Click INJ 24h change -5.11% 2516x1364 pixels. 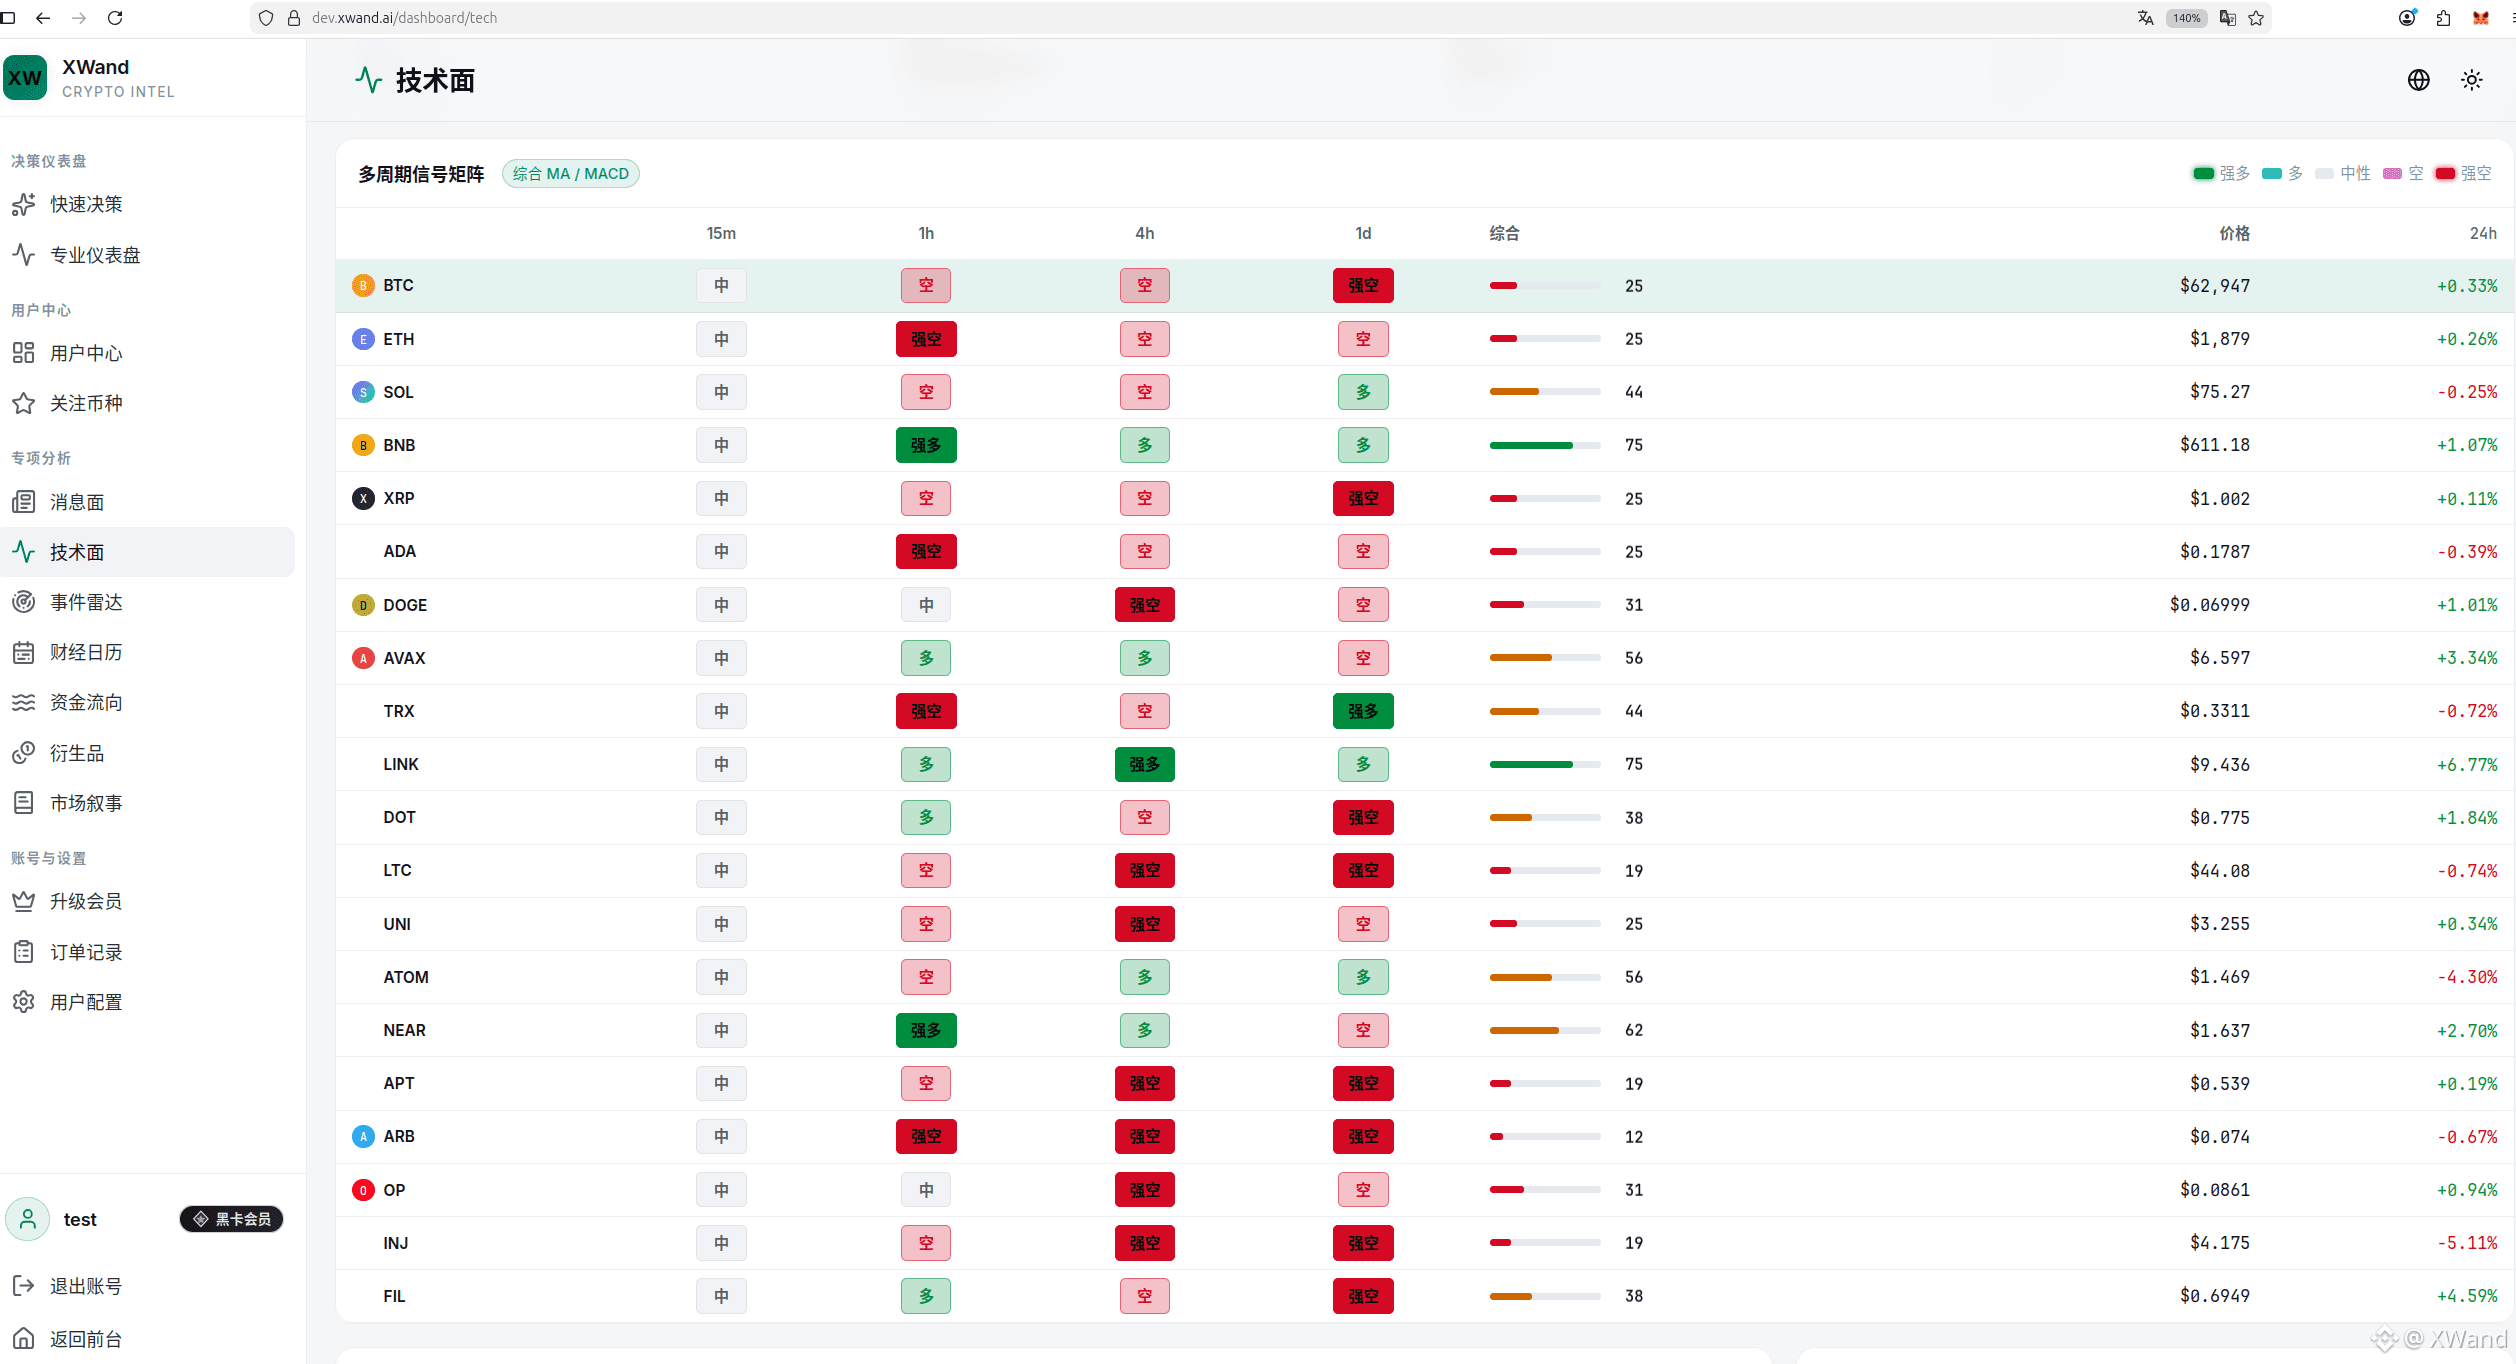[x=2466, y=1243]
